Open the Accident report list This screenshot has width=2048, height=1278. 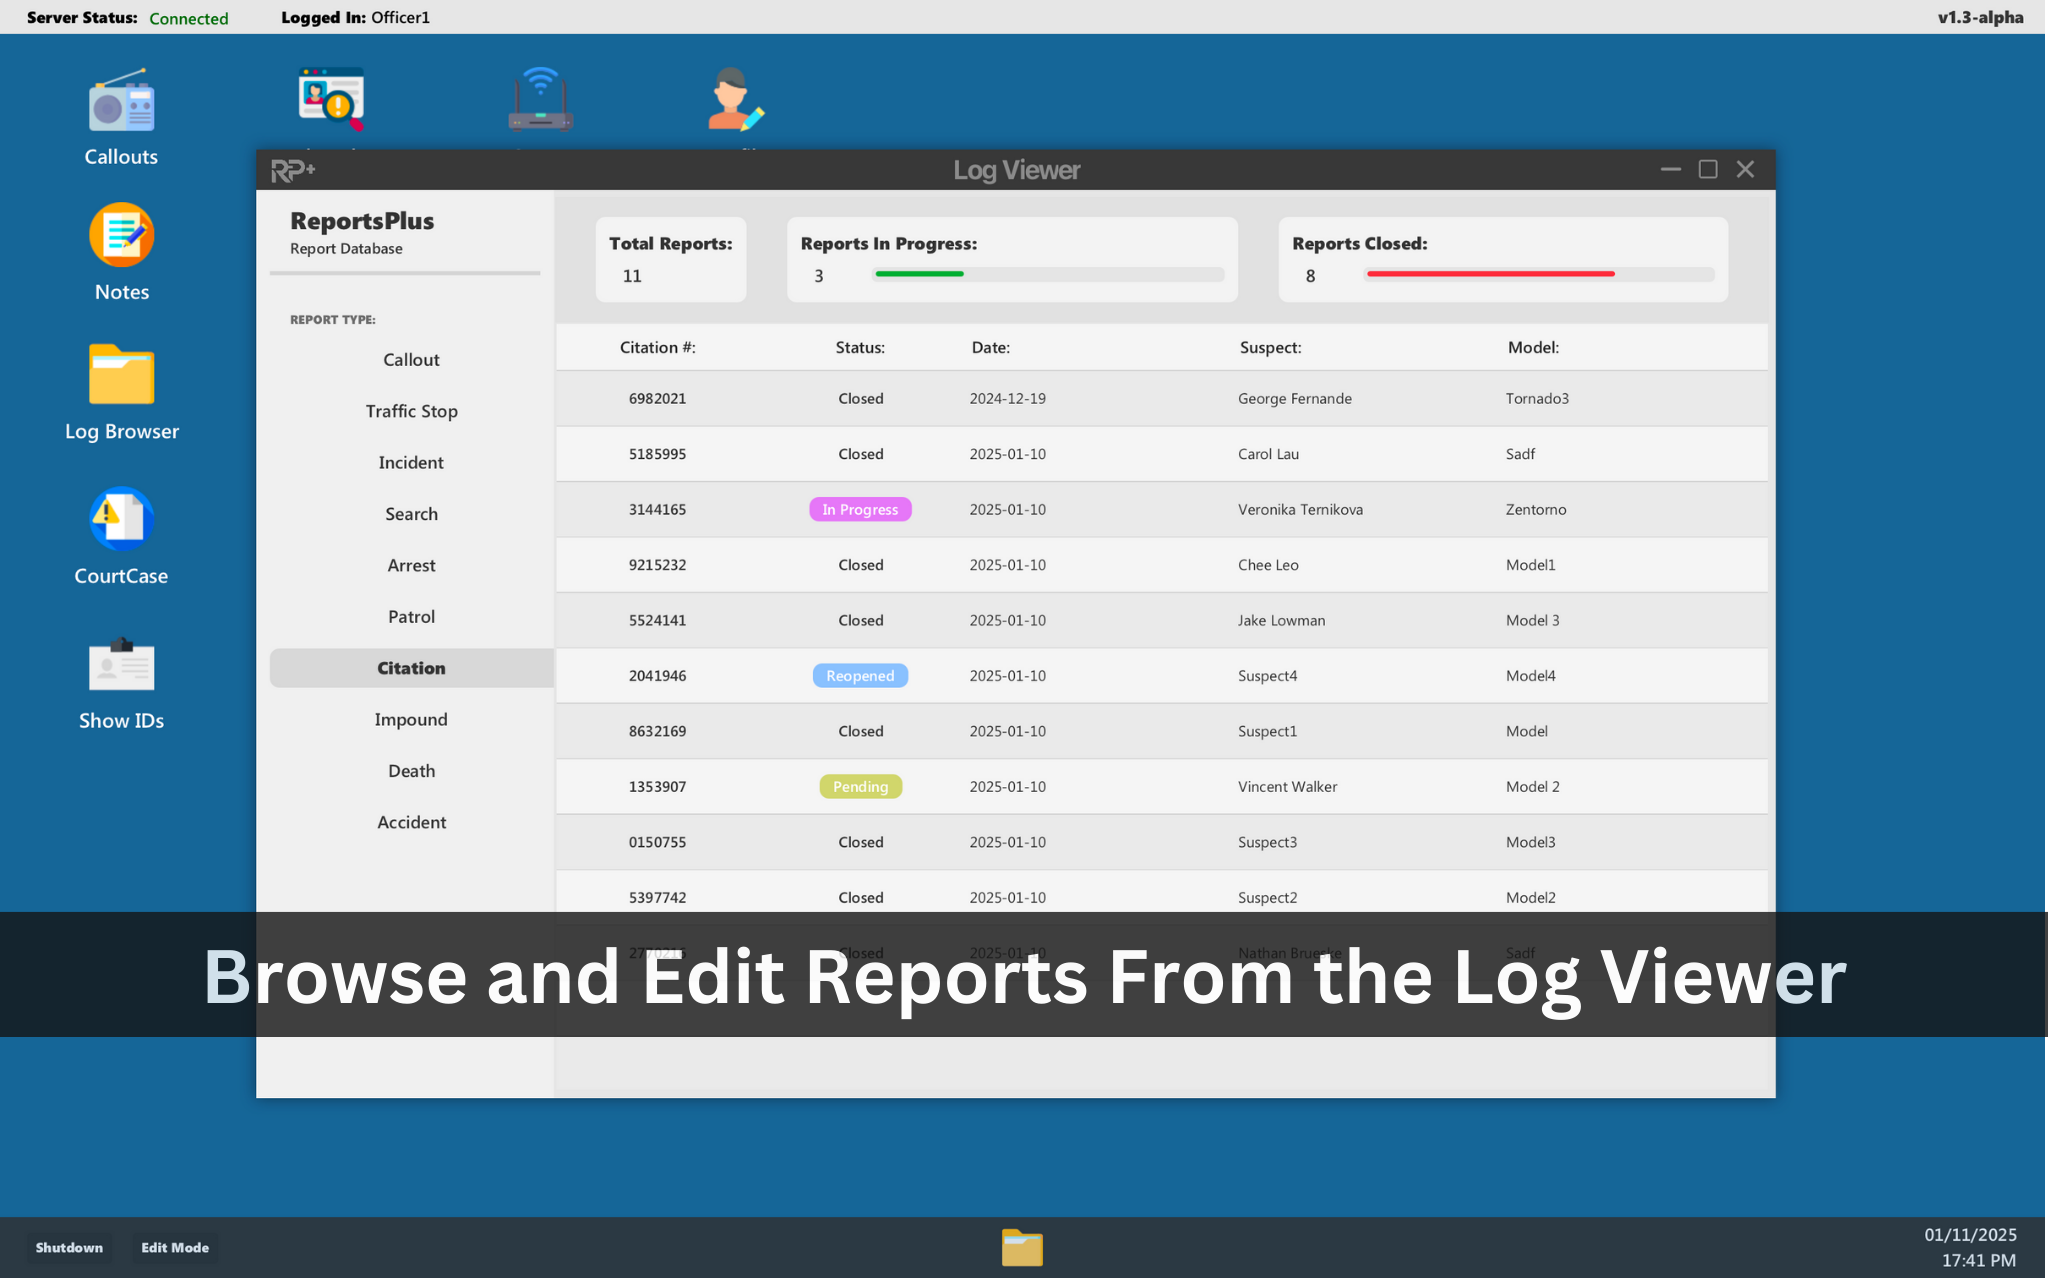coord(411,822)
